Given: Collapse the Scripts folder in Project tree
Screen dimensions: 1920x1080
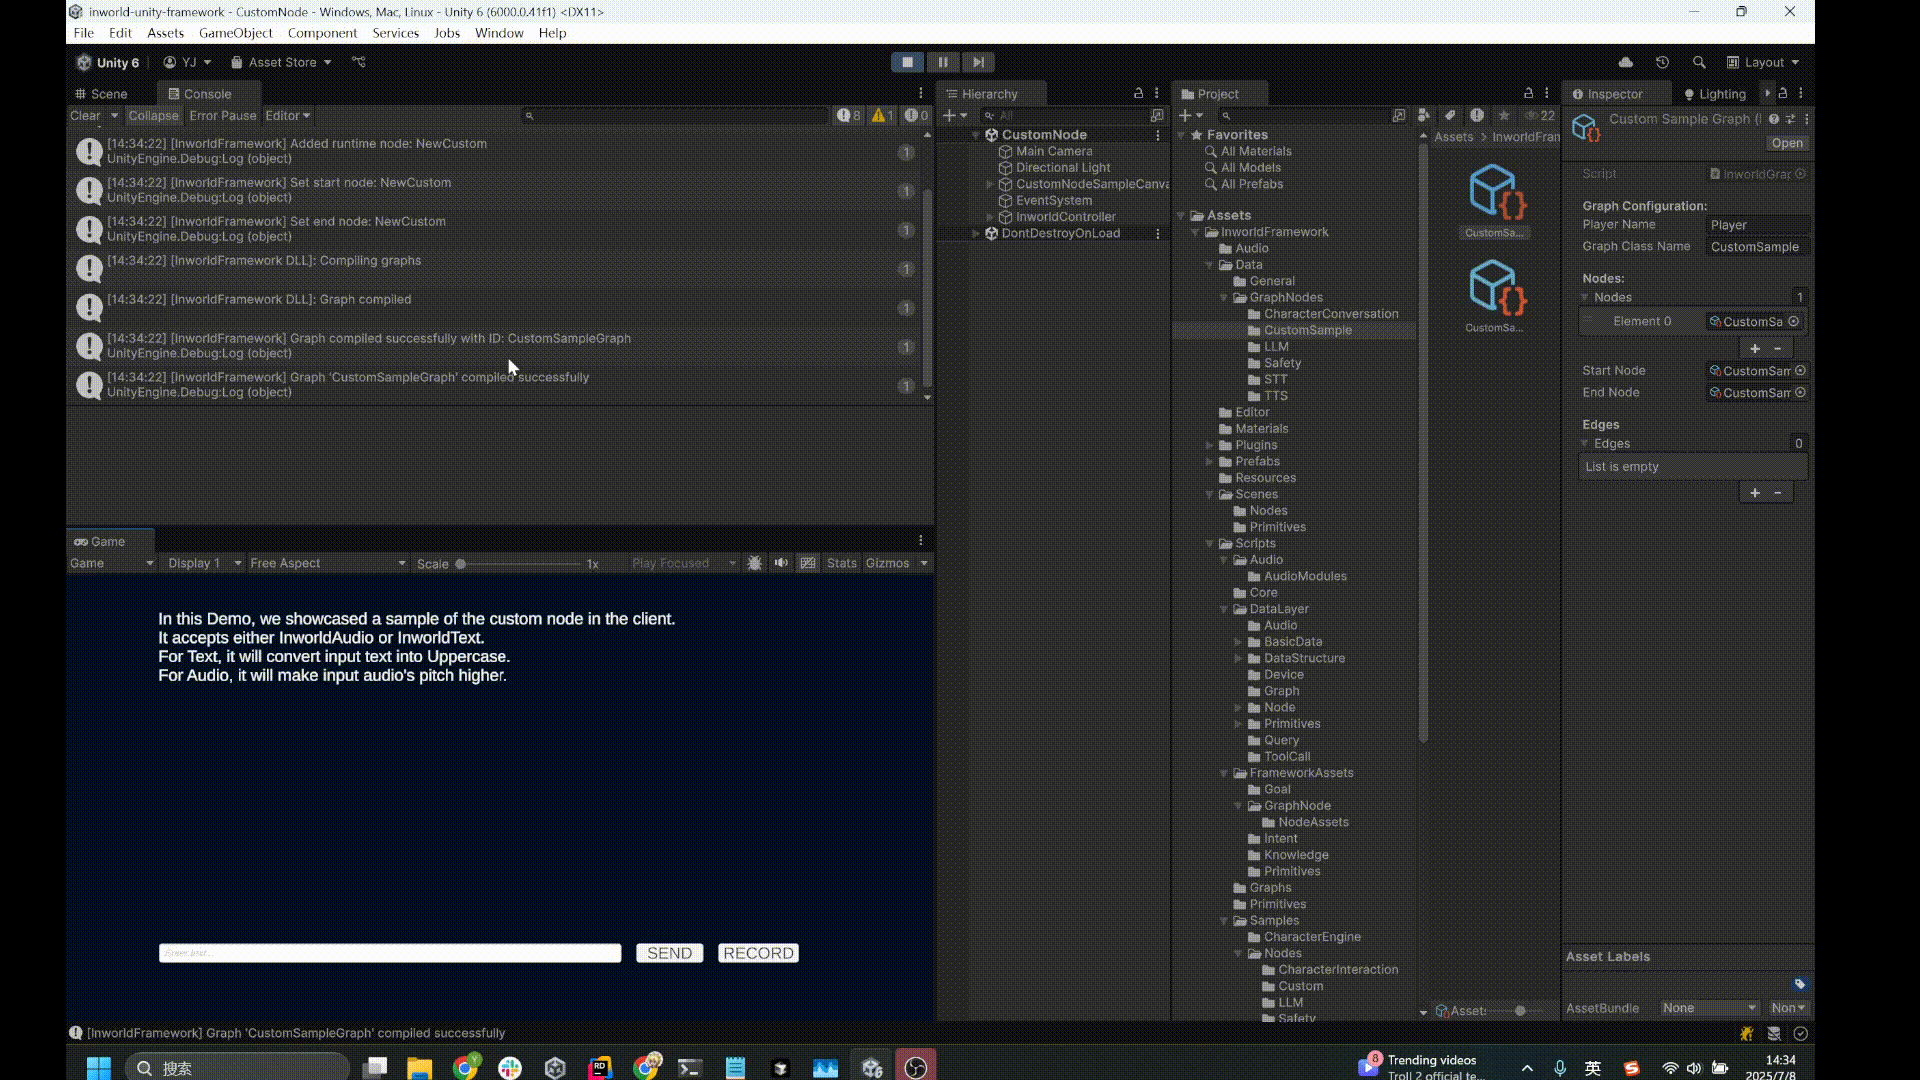Looking at the screenshot, I should pyautogui.click(x=1210, y=543).
